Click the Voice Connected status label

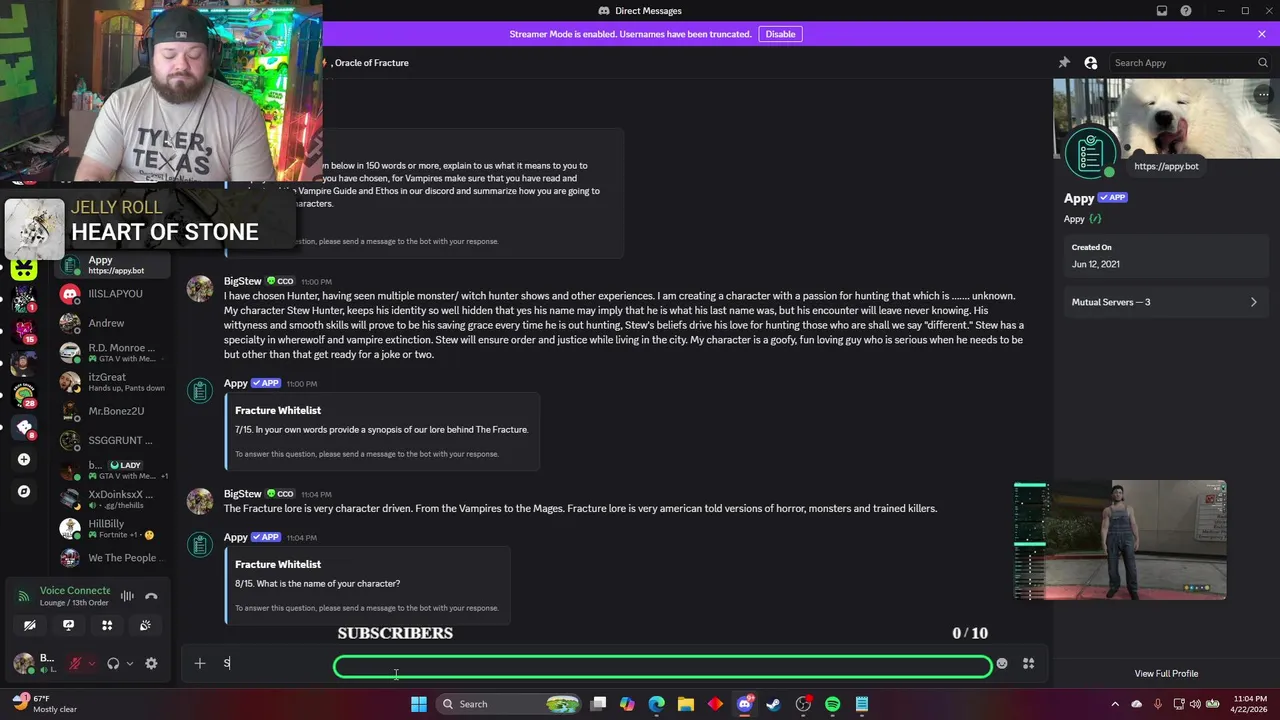coord(75,591)
